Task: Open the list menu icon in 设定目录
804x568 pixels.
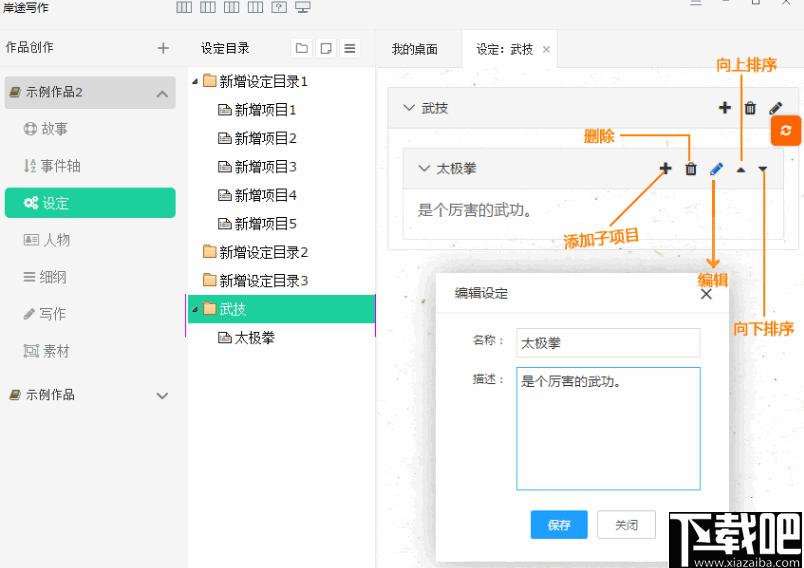Action: pos(350,48)
